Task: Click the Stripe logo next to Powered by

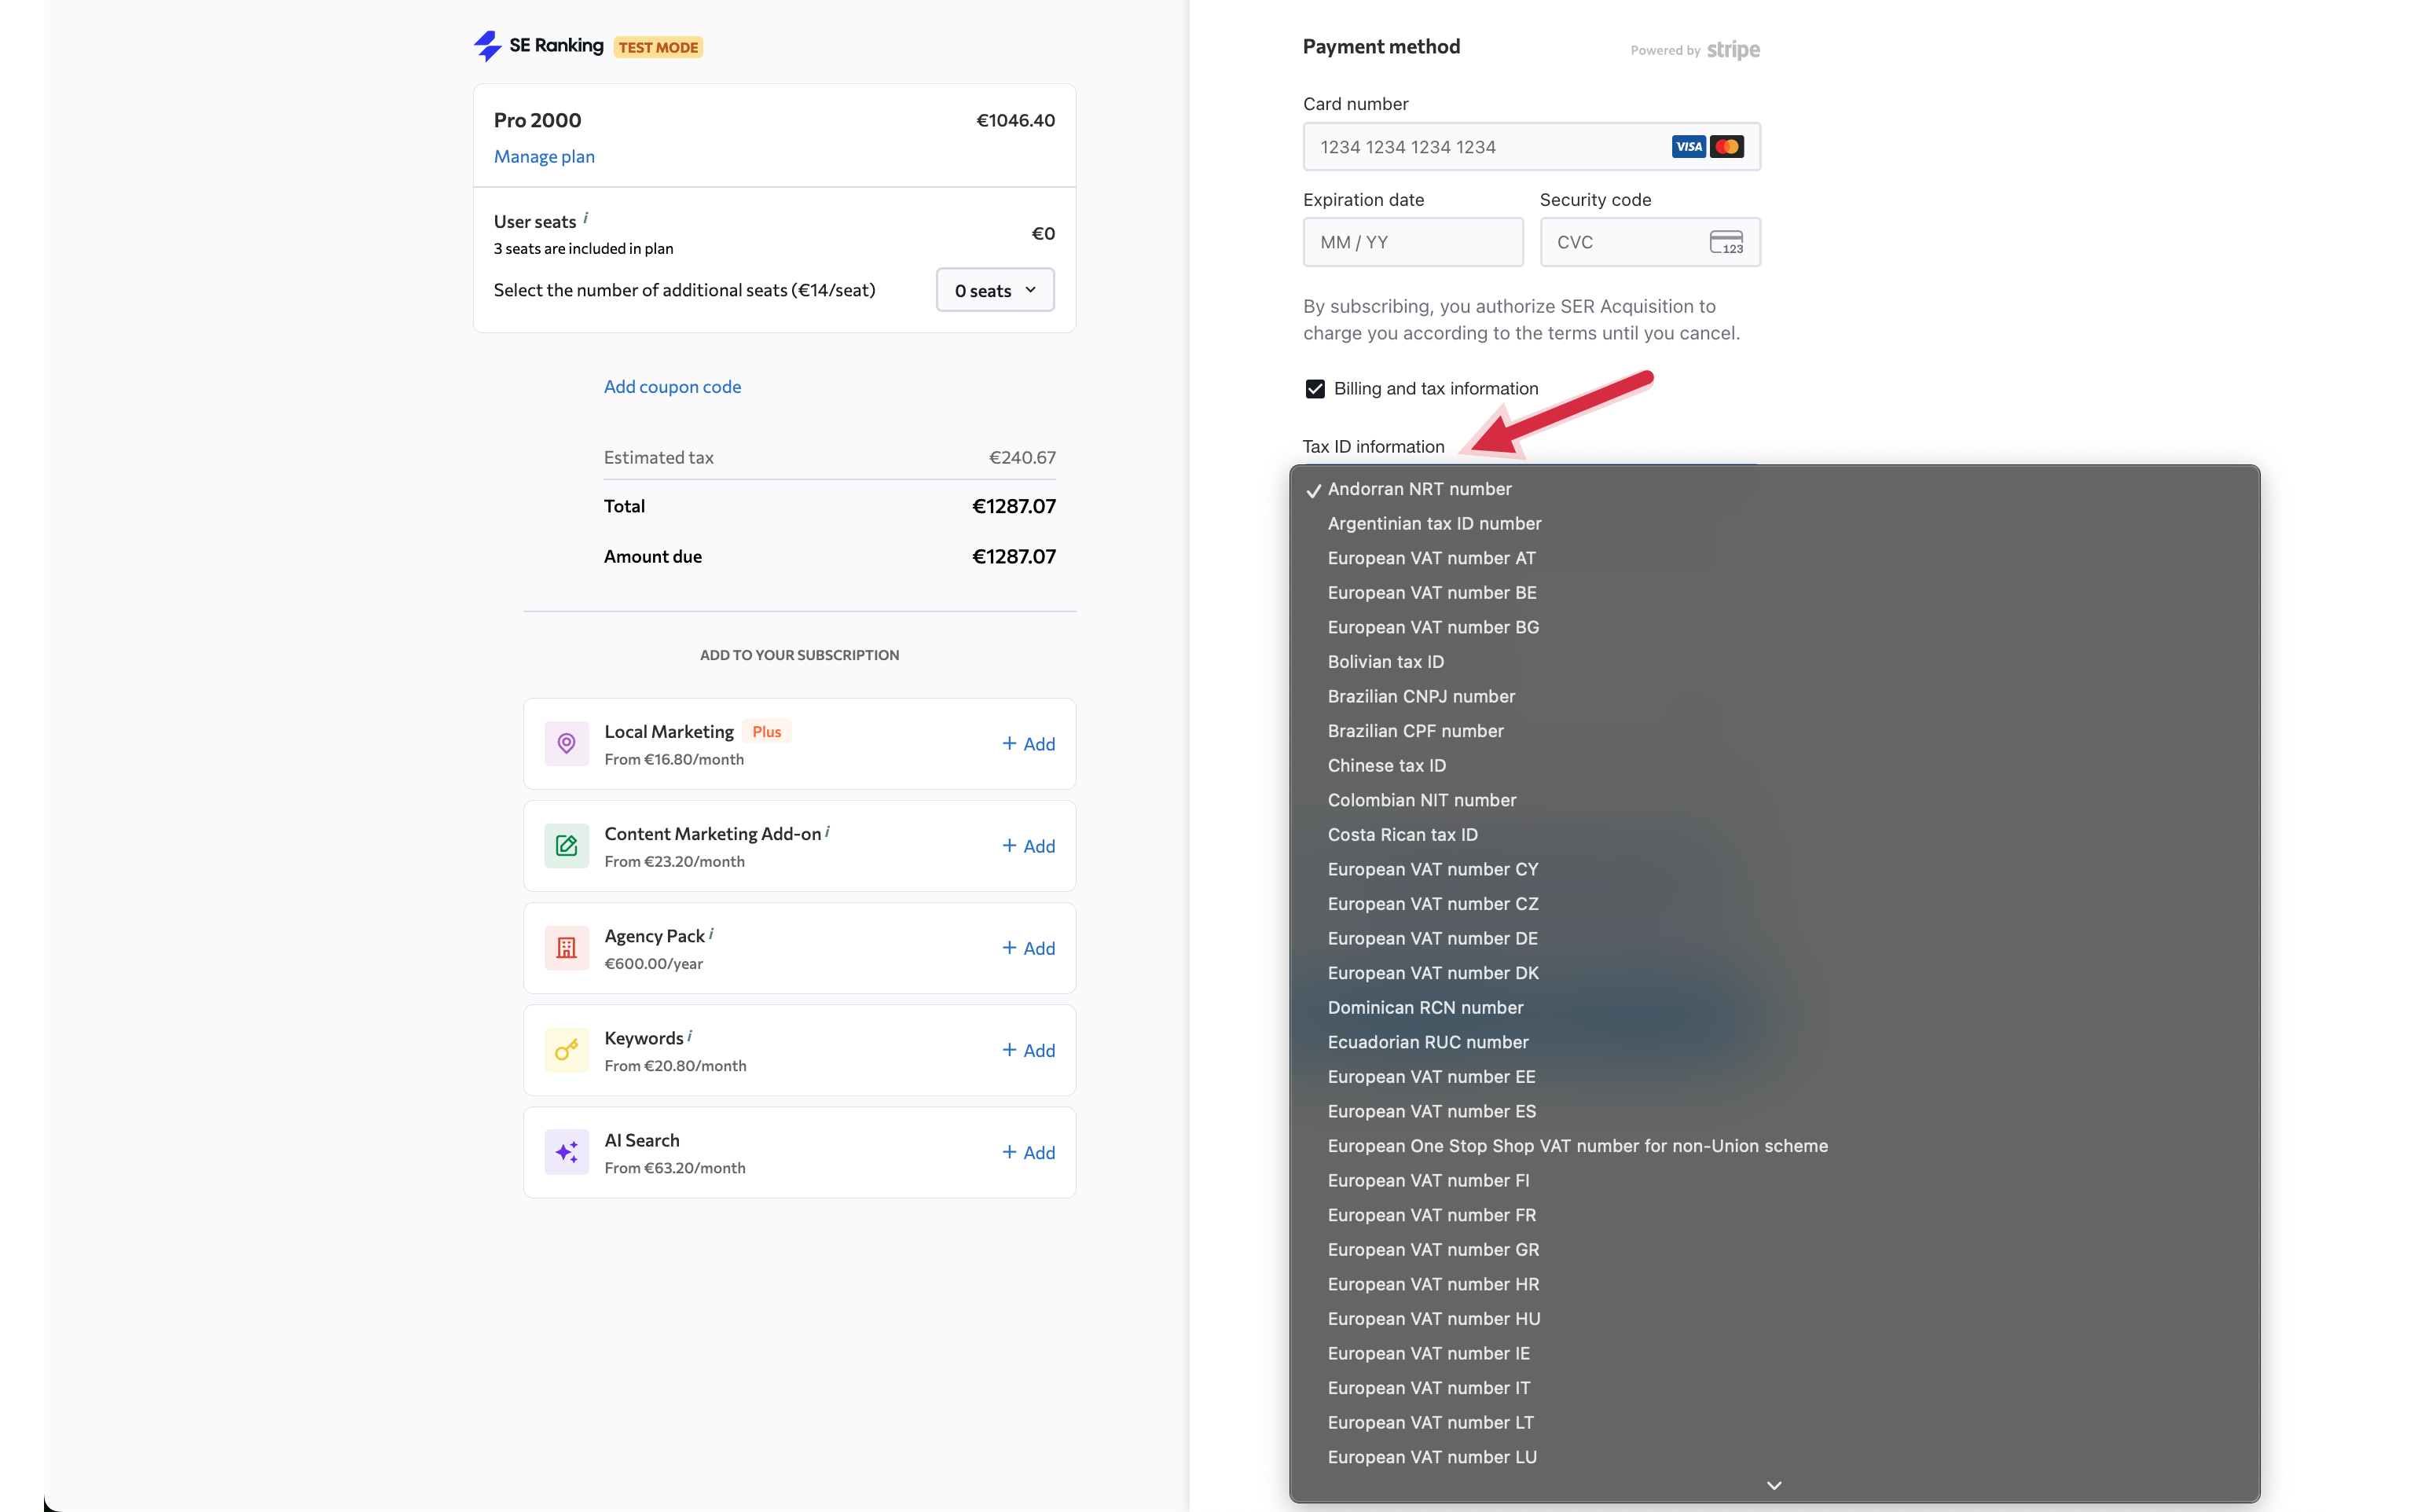Action: [x=1733, y=49]
